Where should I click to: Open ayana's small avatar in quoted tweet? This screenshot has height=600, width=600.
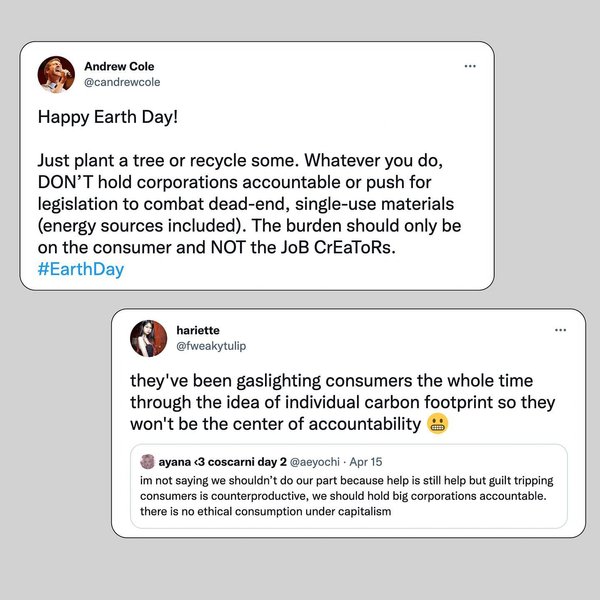click(x=147, y=461)
